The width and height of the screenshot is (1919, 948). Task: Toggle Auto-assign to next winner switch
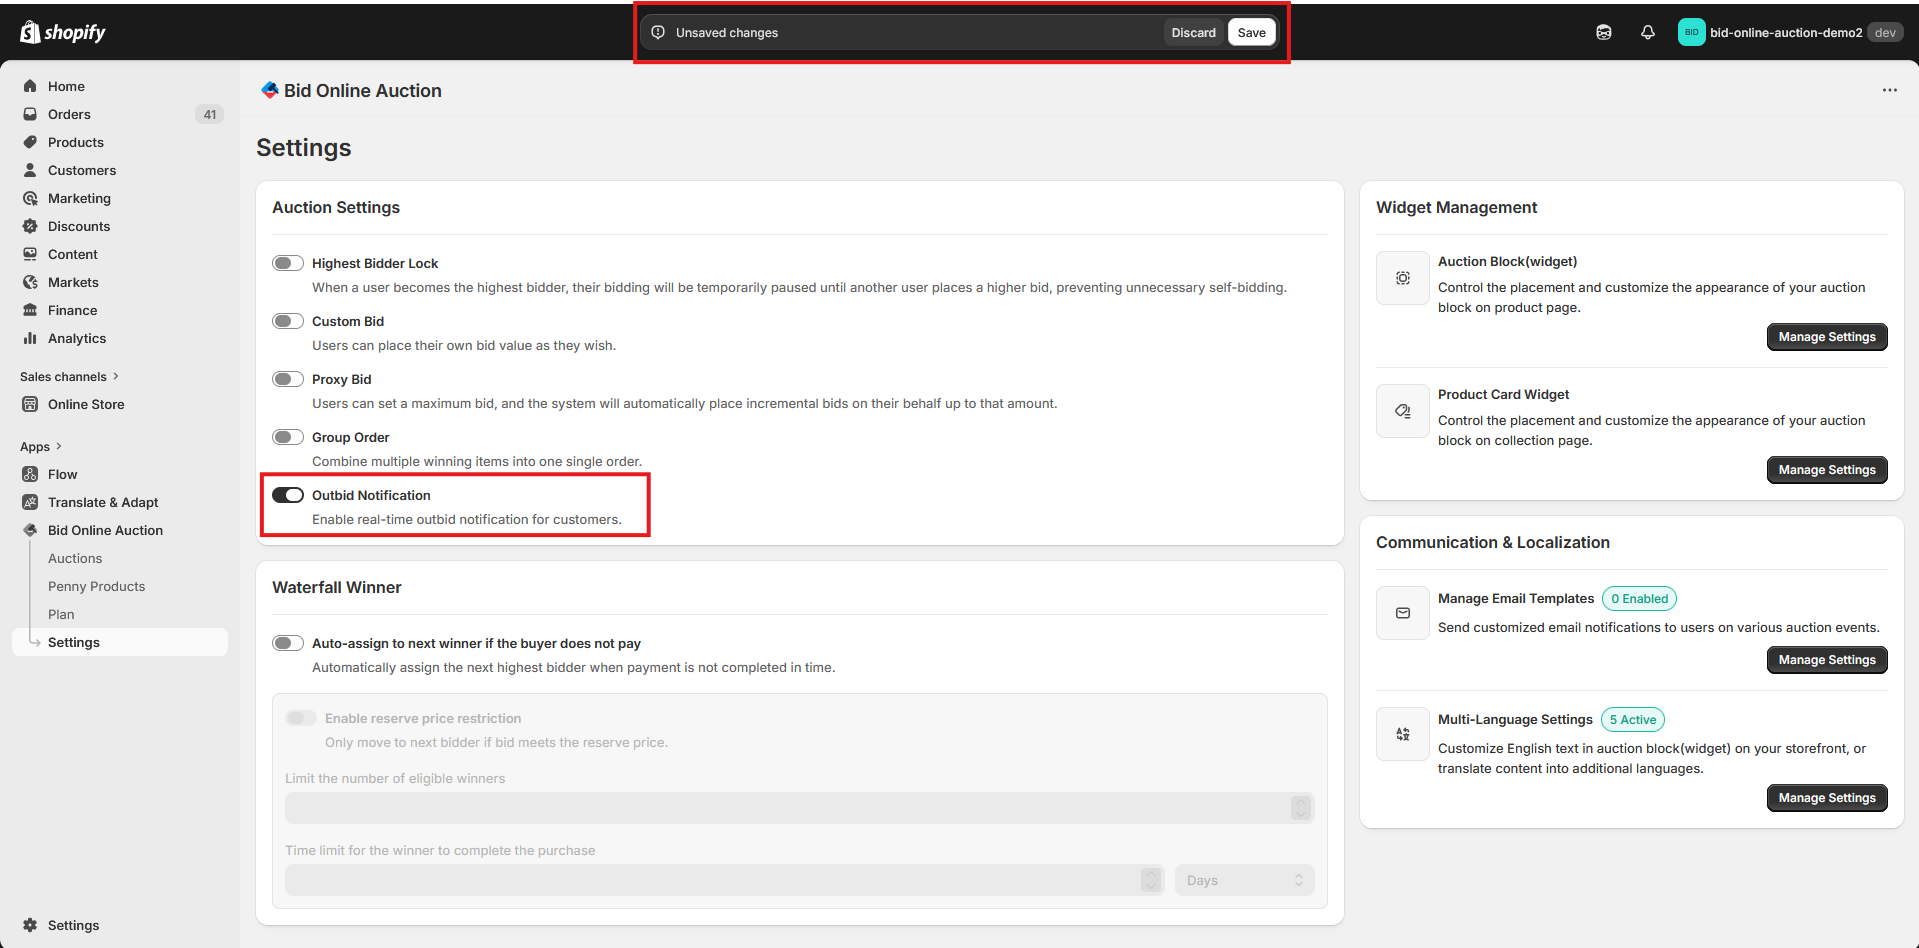click(288, 643)
